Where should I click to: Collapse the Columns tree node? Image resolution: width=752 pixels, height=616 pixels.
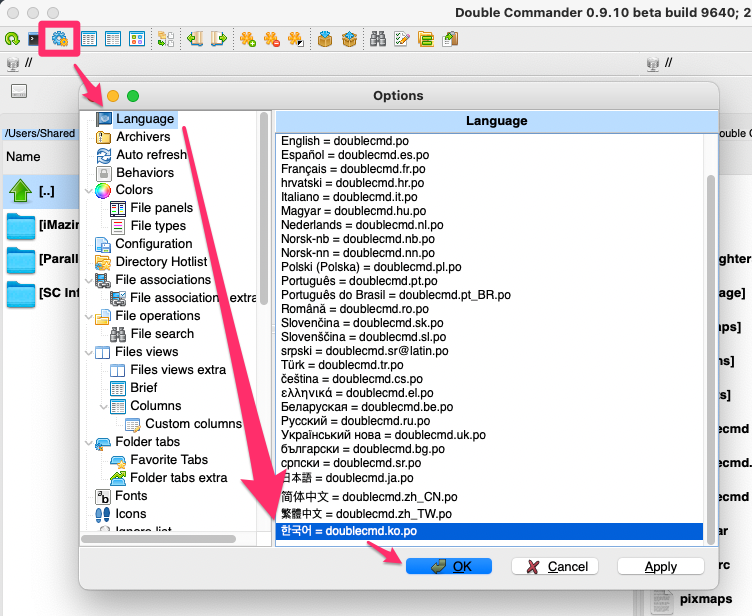pyautogui.click(x=104, y=406)
